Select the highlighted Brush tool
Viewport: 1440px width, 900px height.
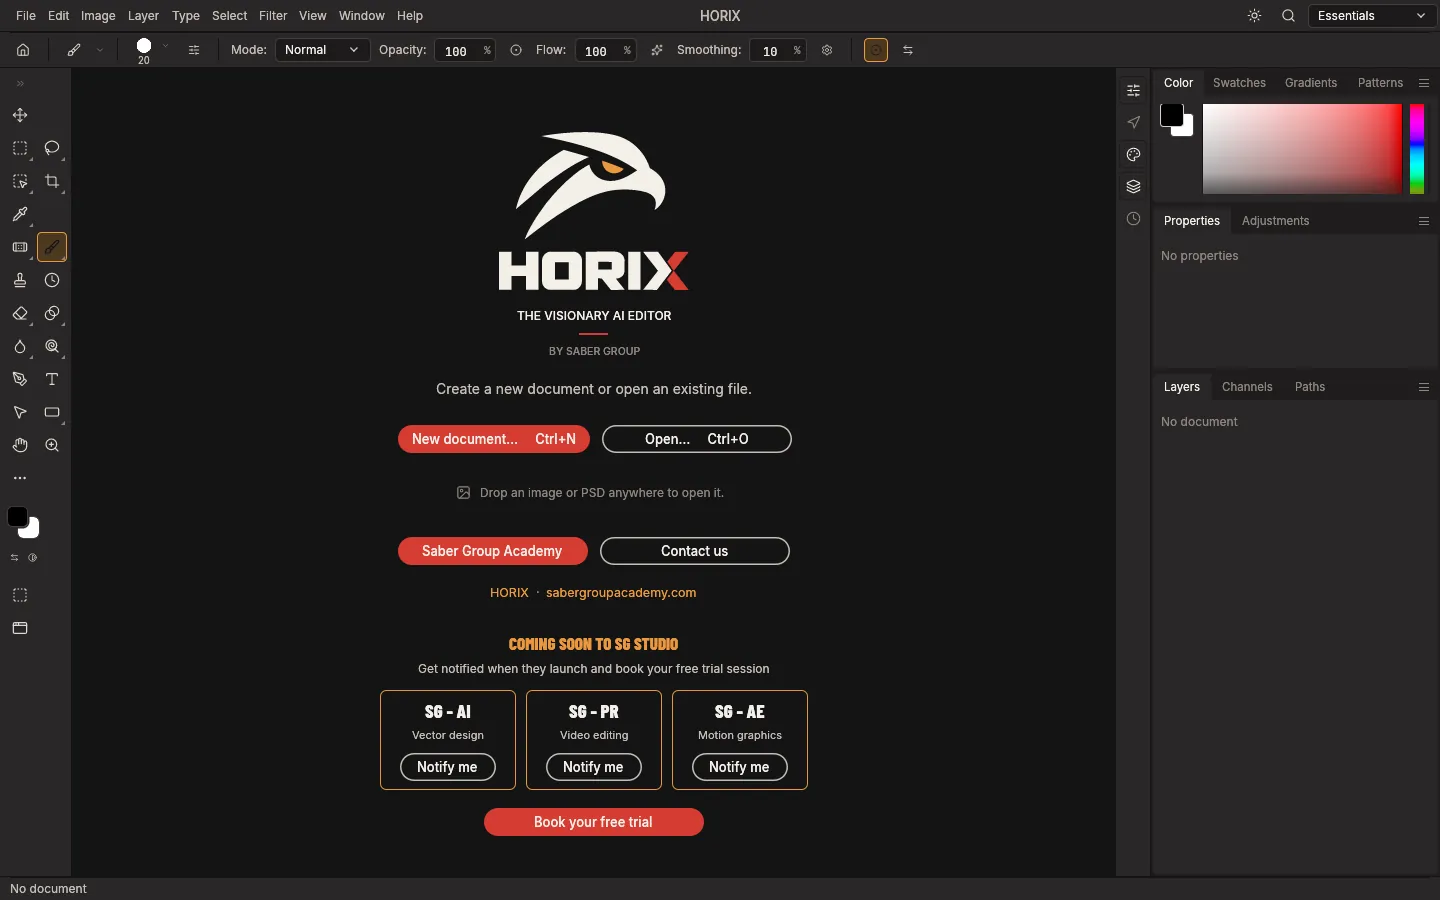click(52, 247)
